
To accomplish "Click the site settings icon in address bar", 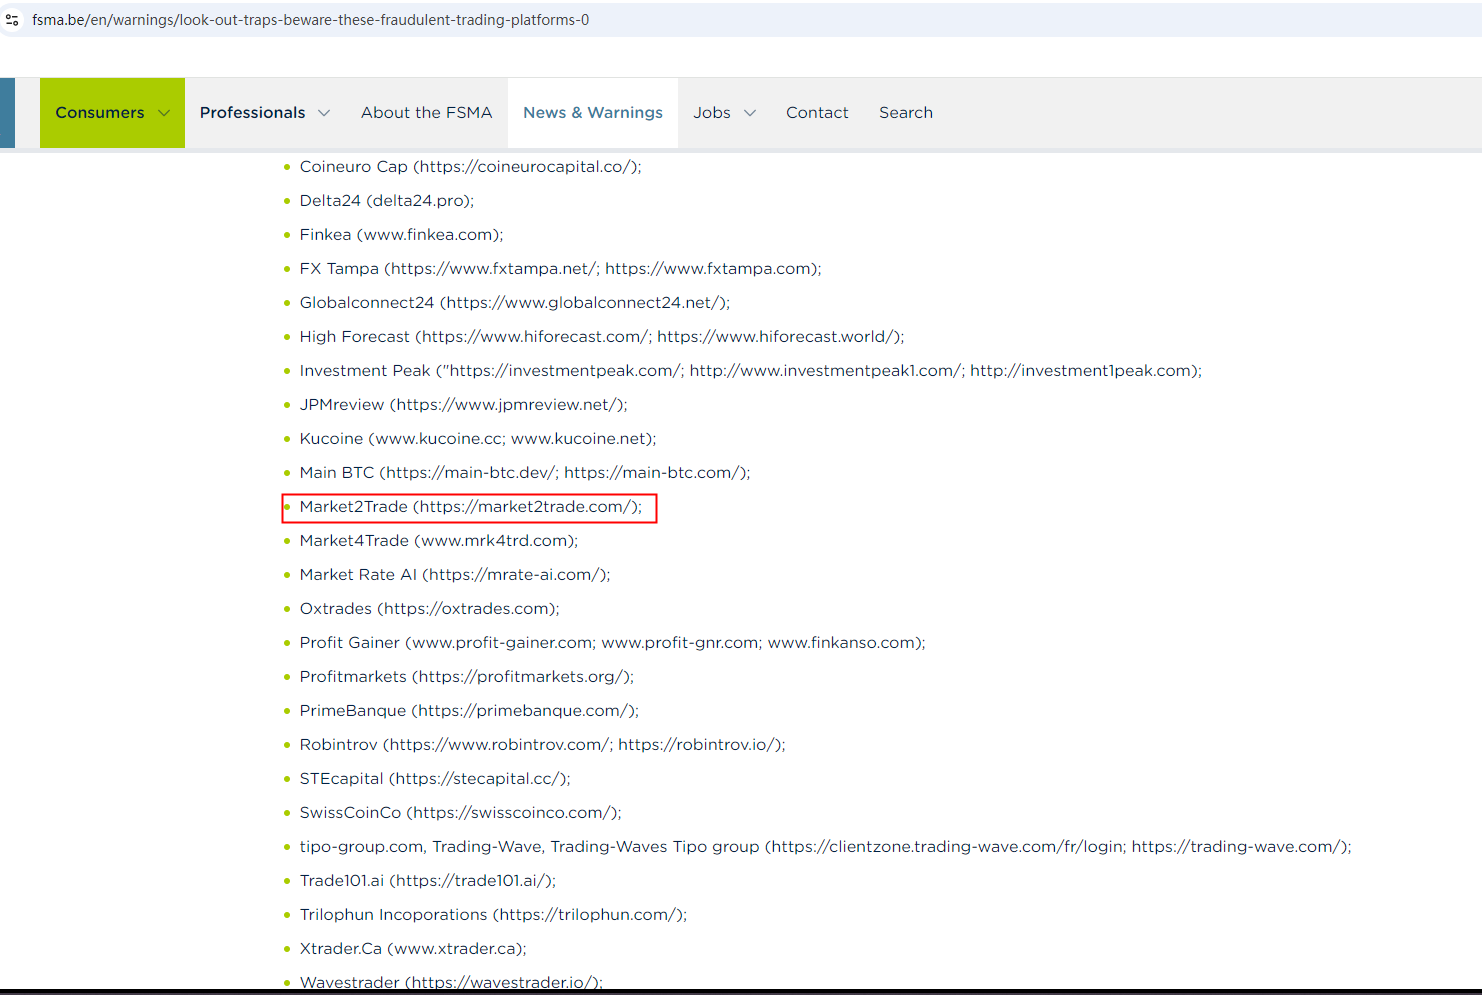I will coord(12,20).
